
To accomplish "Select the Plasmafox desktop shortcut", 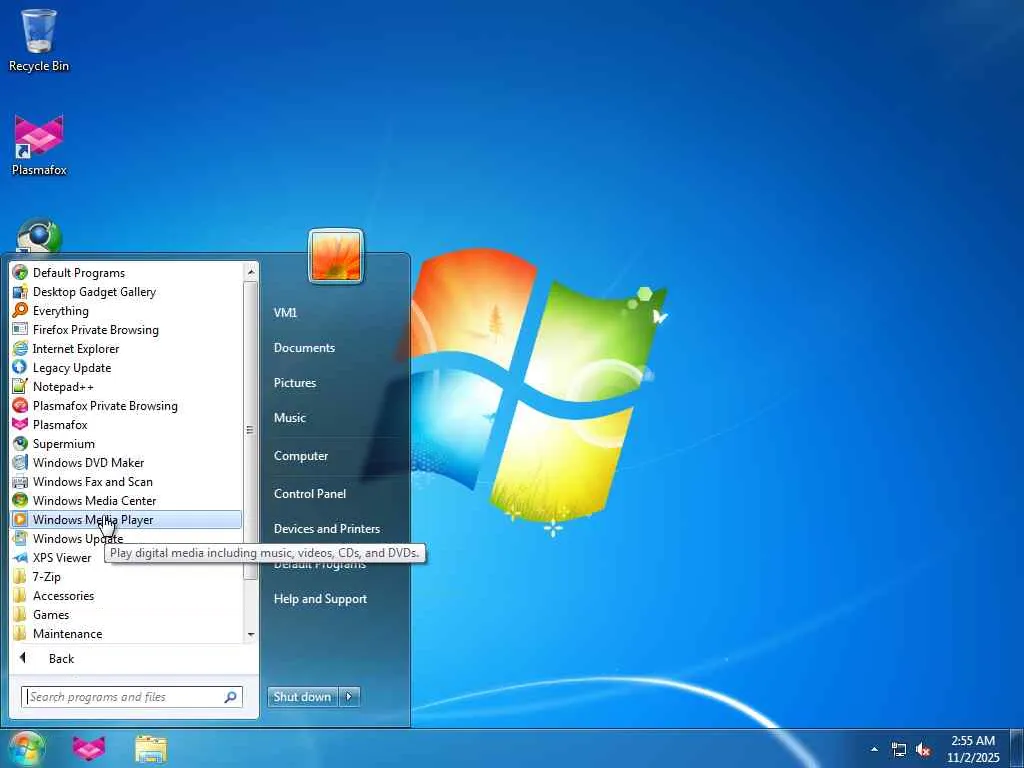I will 39,145.
